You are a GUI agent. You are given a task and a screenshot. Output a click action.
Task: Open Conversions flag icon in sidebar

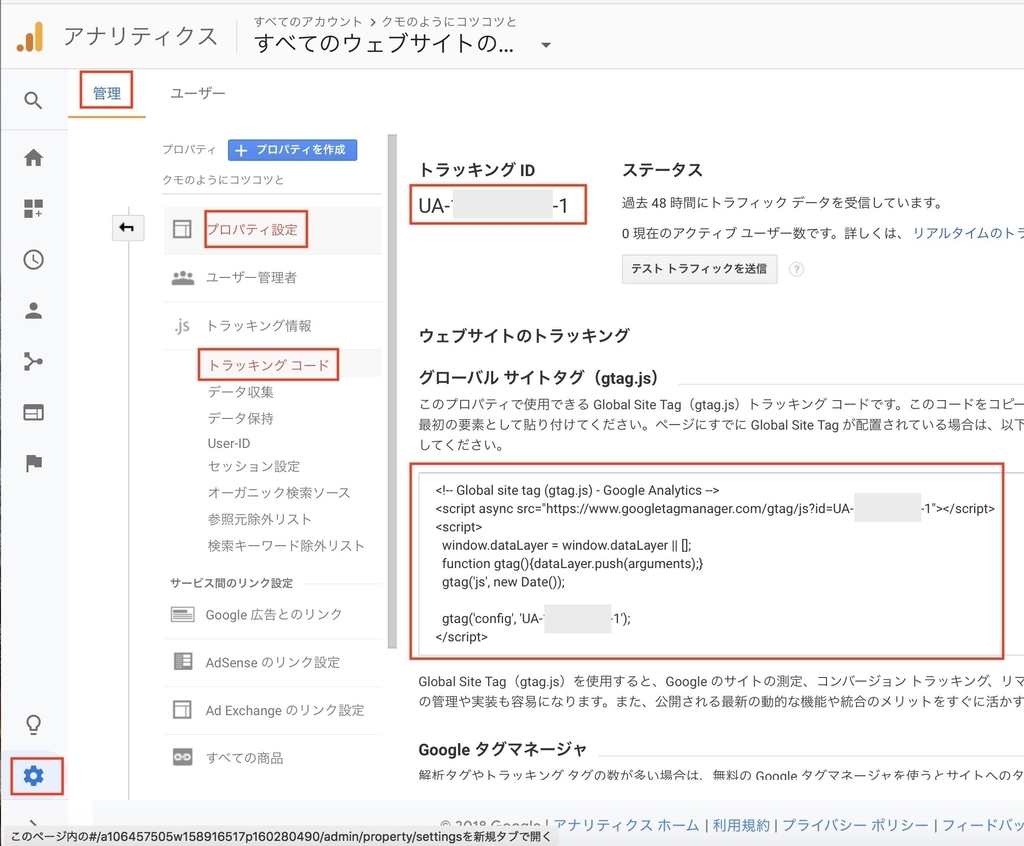(x=33, y=463)
